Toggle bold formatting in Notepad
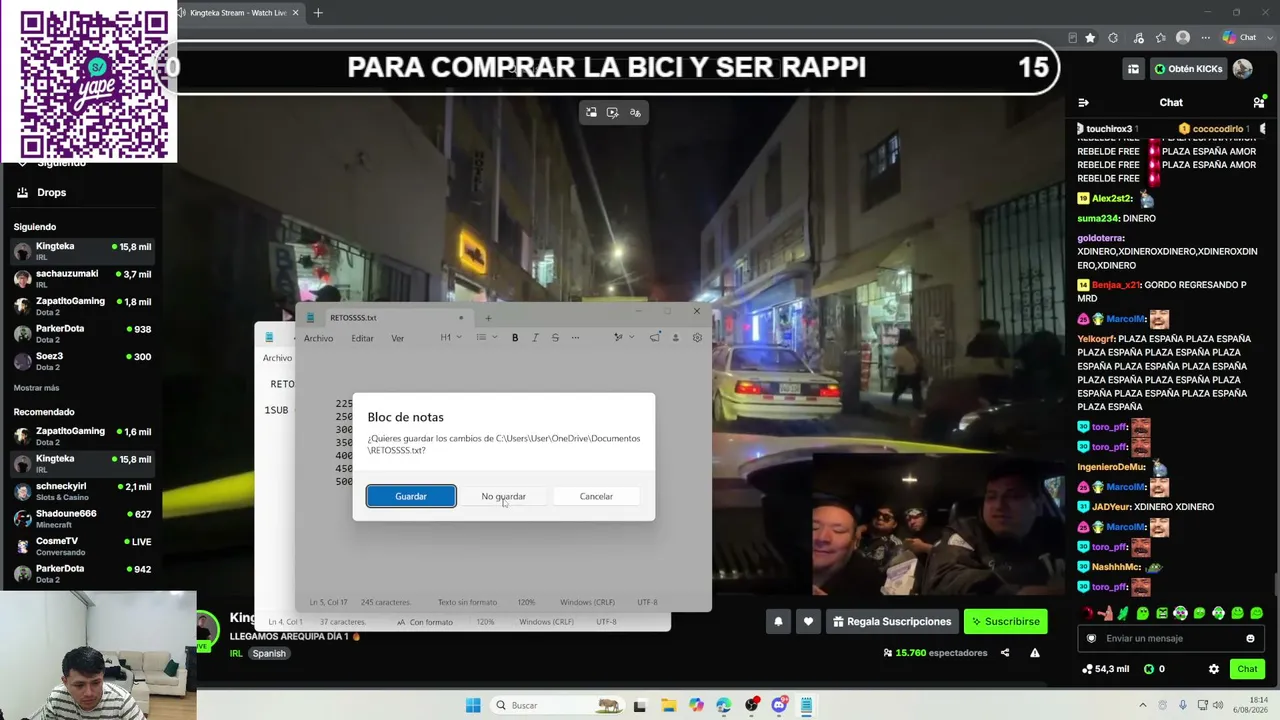The height and width of the screenshot is (720, 1280). click(x=515, y=337)
